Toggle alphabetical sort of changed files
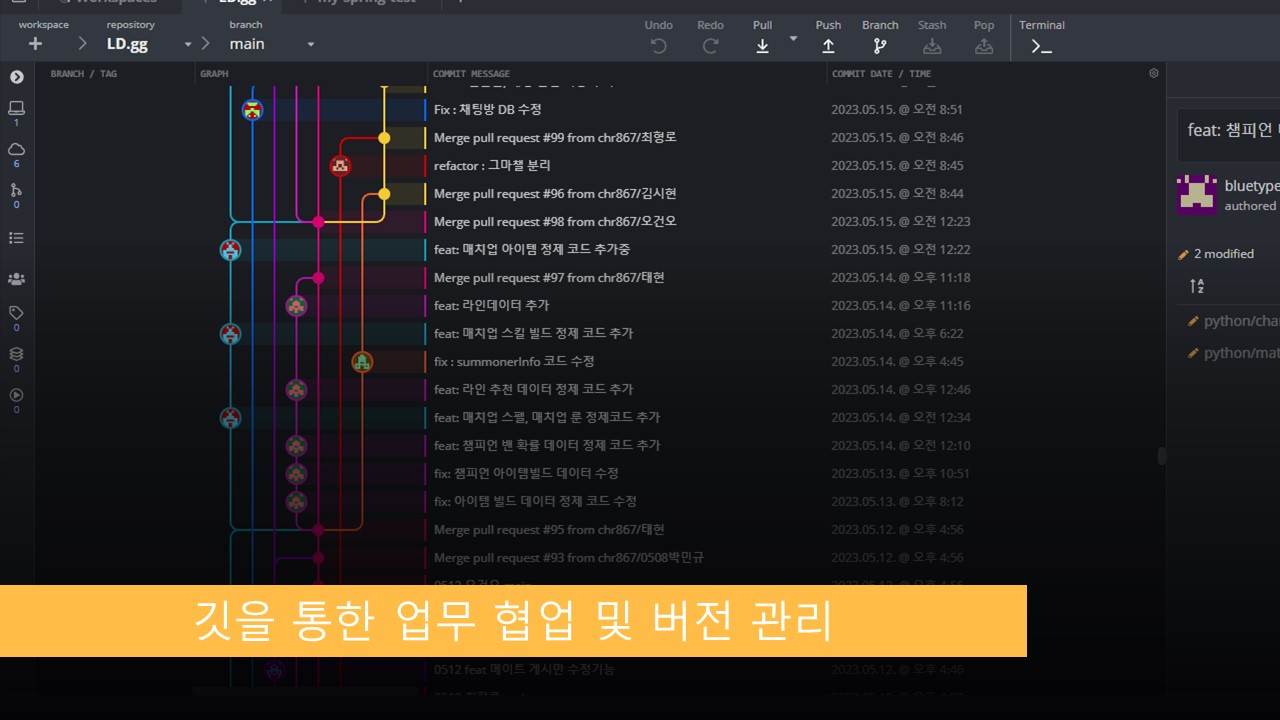The image size is (1280, 720). 1197,286
